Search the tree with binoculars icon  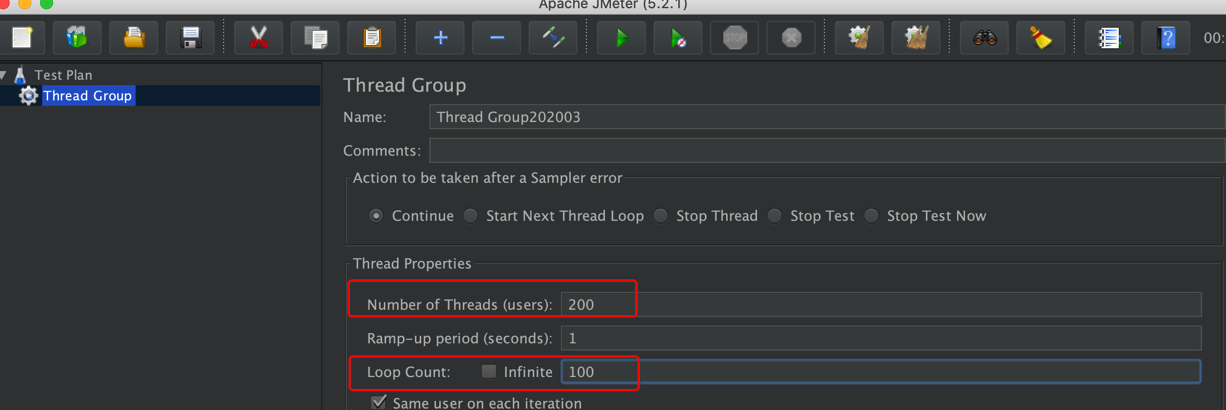(985, 38)
